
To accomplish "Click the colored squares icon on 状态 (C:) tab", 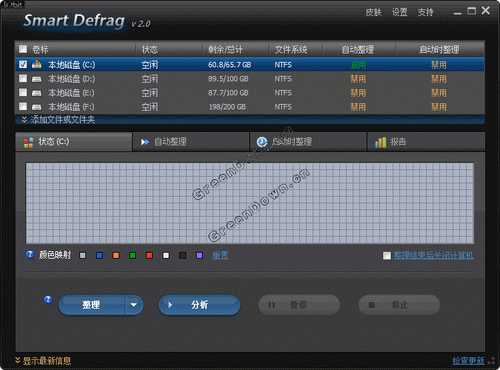I will [29, 142].
